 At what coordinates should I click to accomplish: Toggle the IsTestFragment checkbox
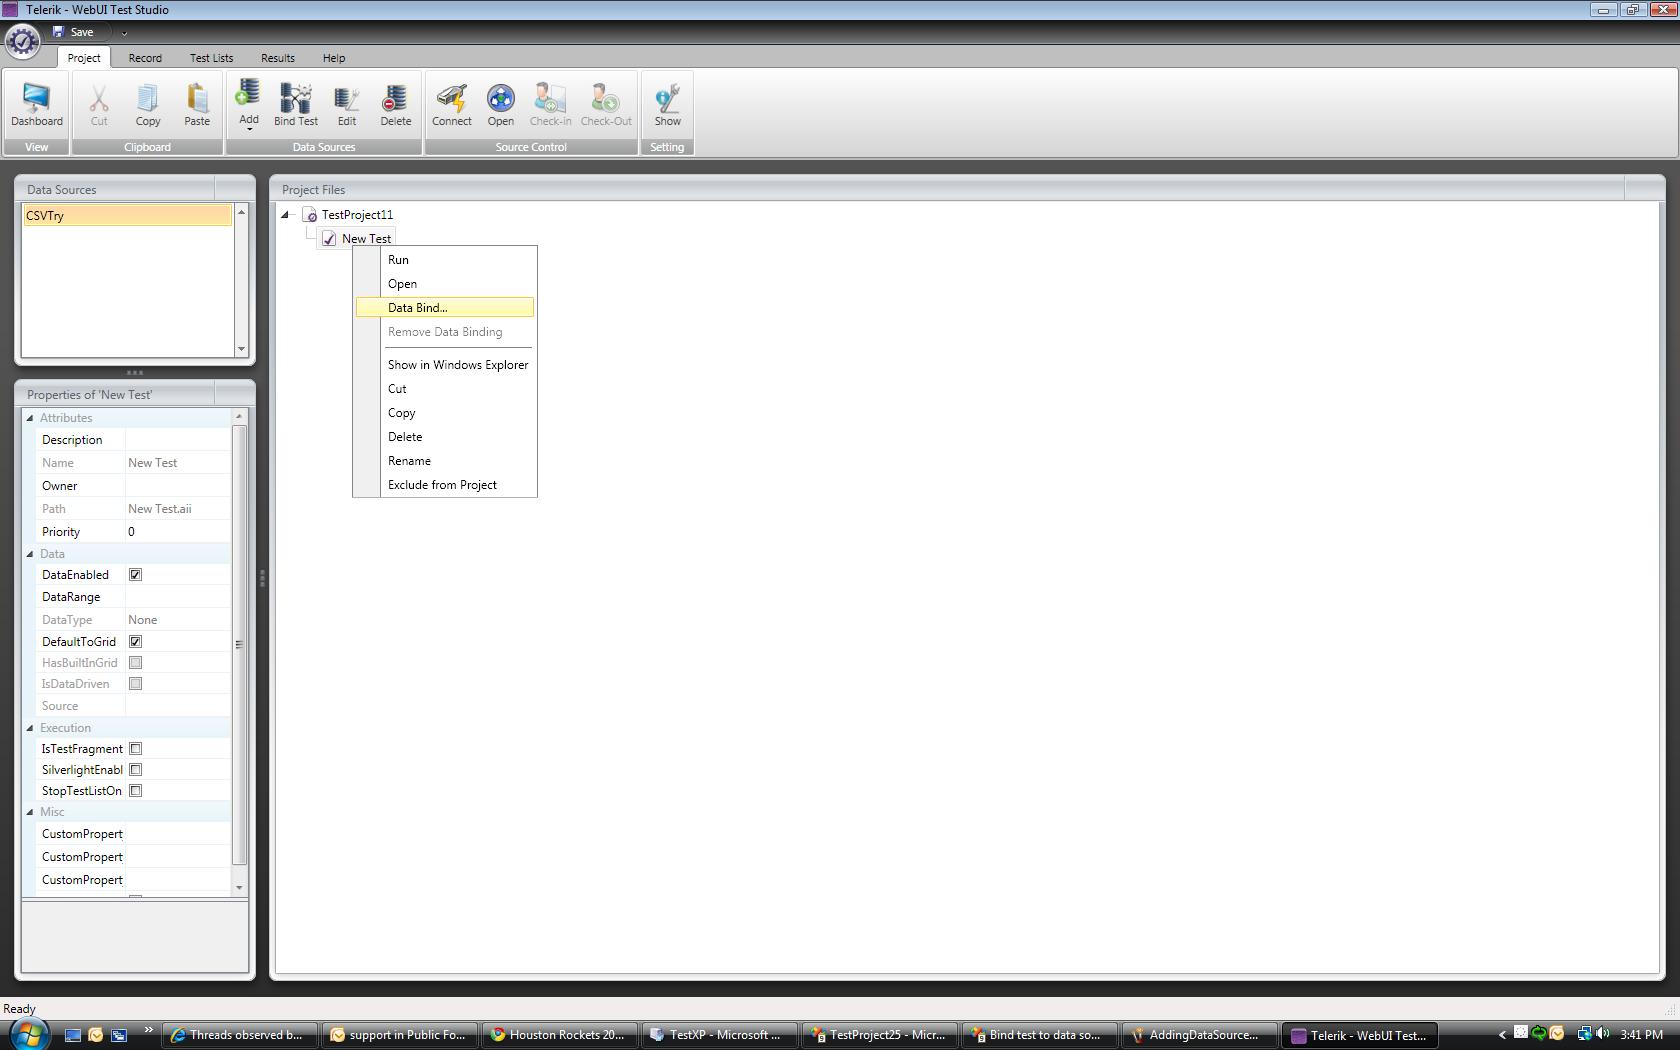pos(135,749)
